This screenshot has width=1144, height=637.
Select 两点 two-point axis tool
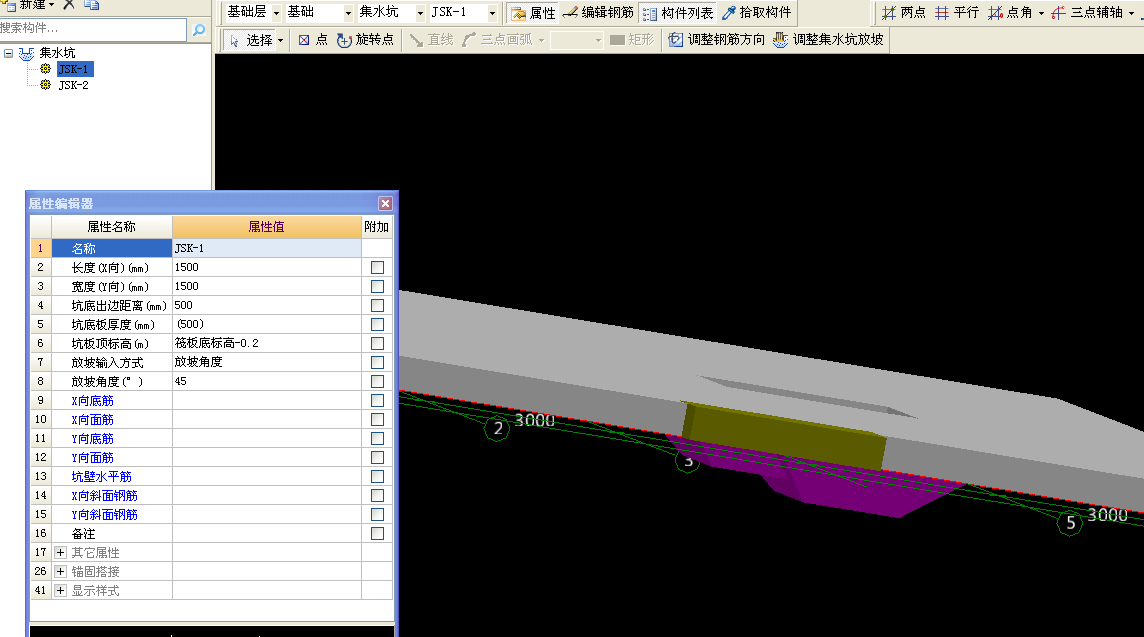pos(903,12)
